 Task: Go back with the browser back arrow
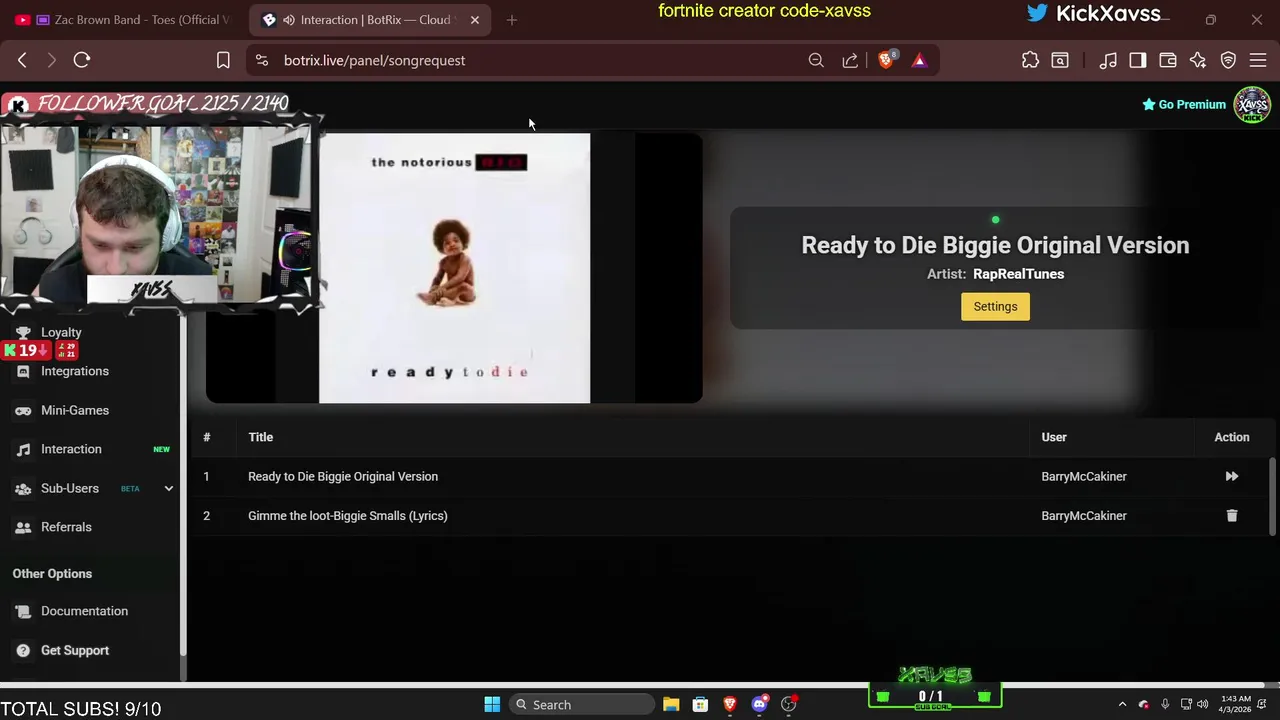pyautogui.click(x=22, y=60)
